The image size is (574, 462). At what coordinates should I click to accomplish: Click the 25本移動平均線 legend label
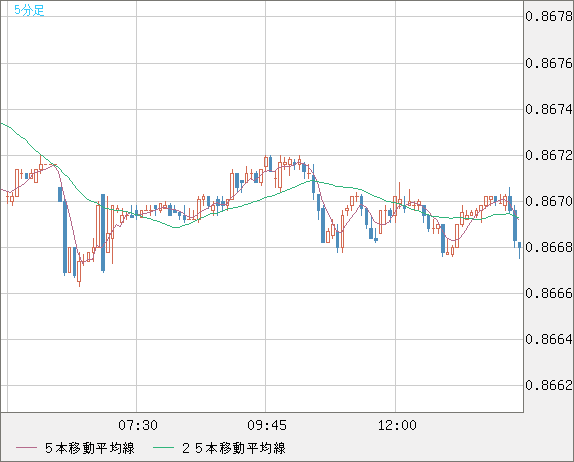234,448
